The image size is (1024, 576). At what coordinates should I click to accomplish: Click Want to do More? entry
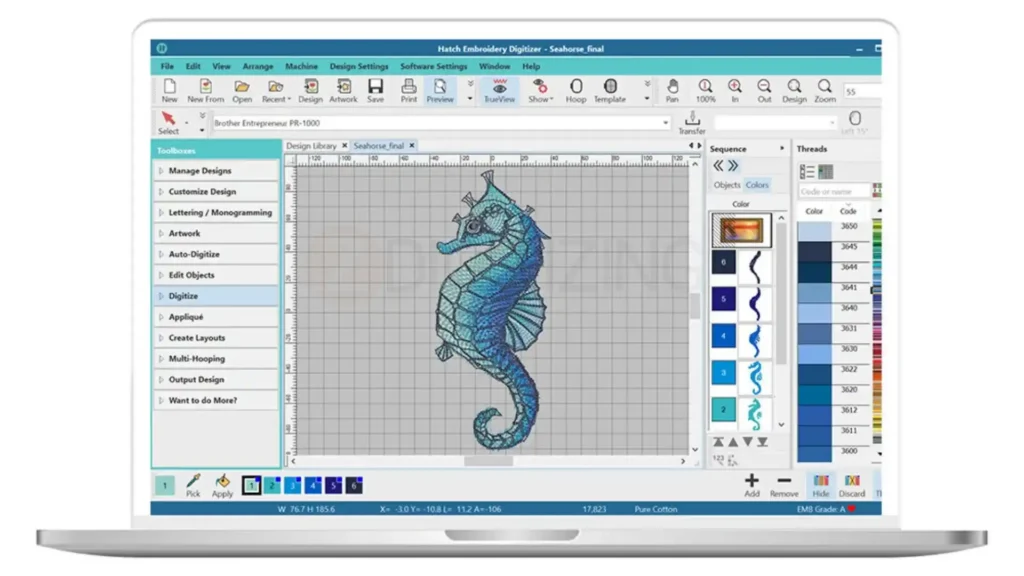pos(216,400)
